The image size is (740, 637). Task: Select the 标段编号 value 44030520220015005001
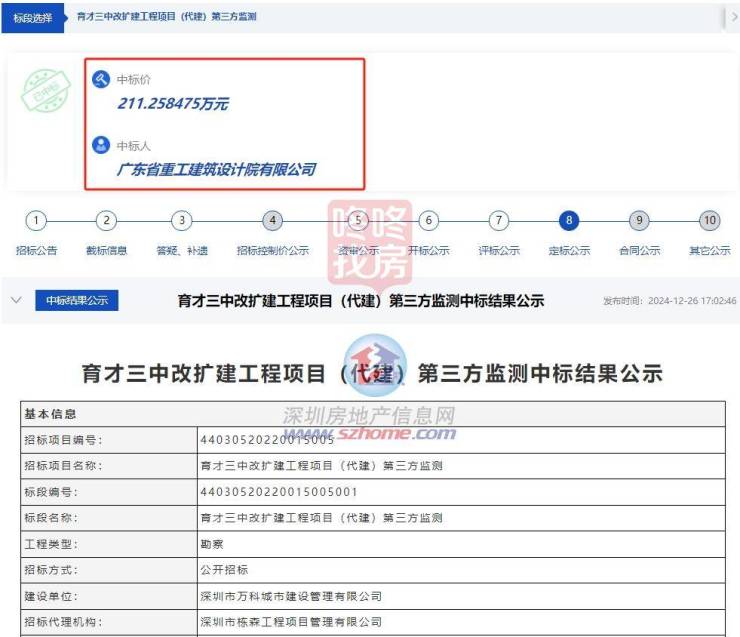[x=278, y=492]
